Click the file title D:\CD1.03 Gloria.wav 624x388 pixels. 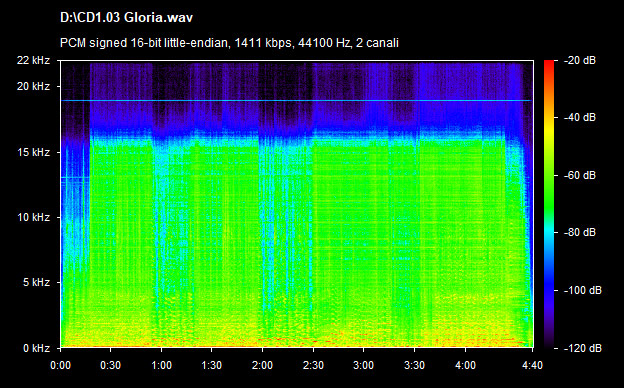tap(126, 18)
